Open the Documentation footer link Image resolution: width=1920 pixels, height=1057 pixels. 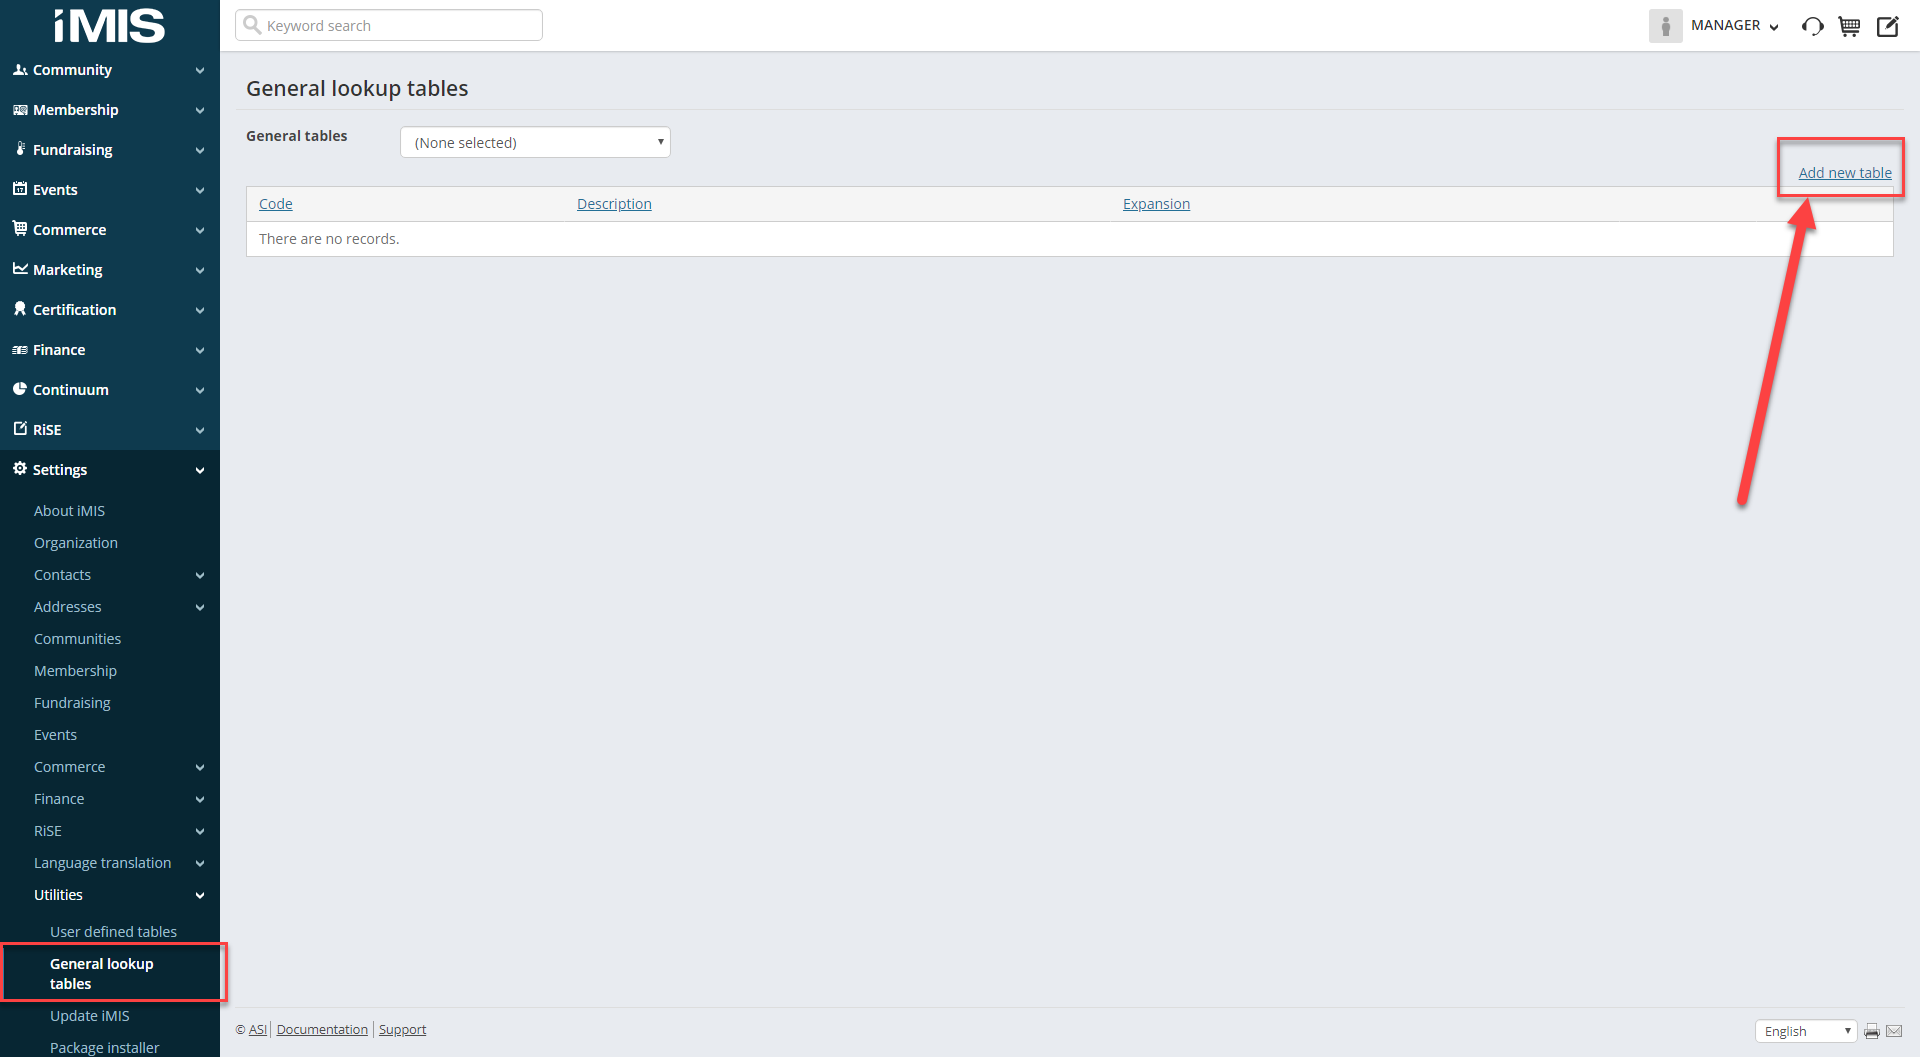pos(322,1029)
